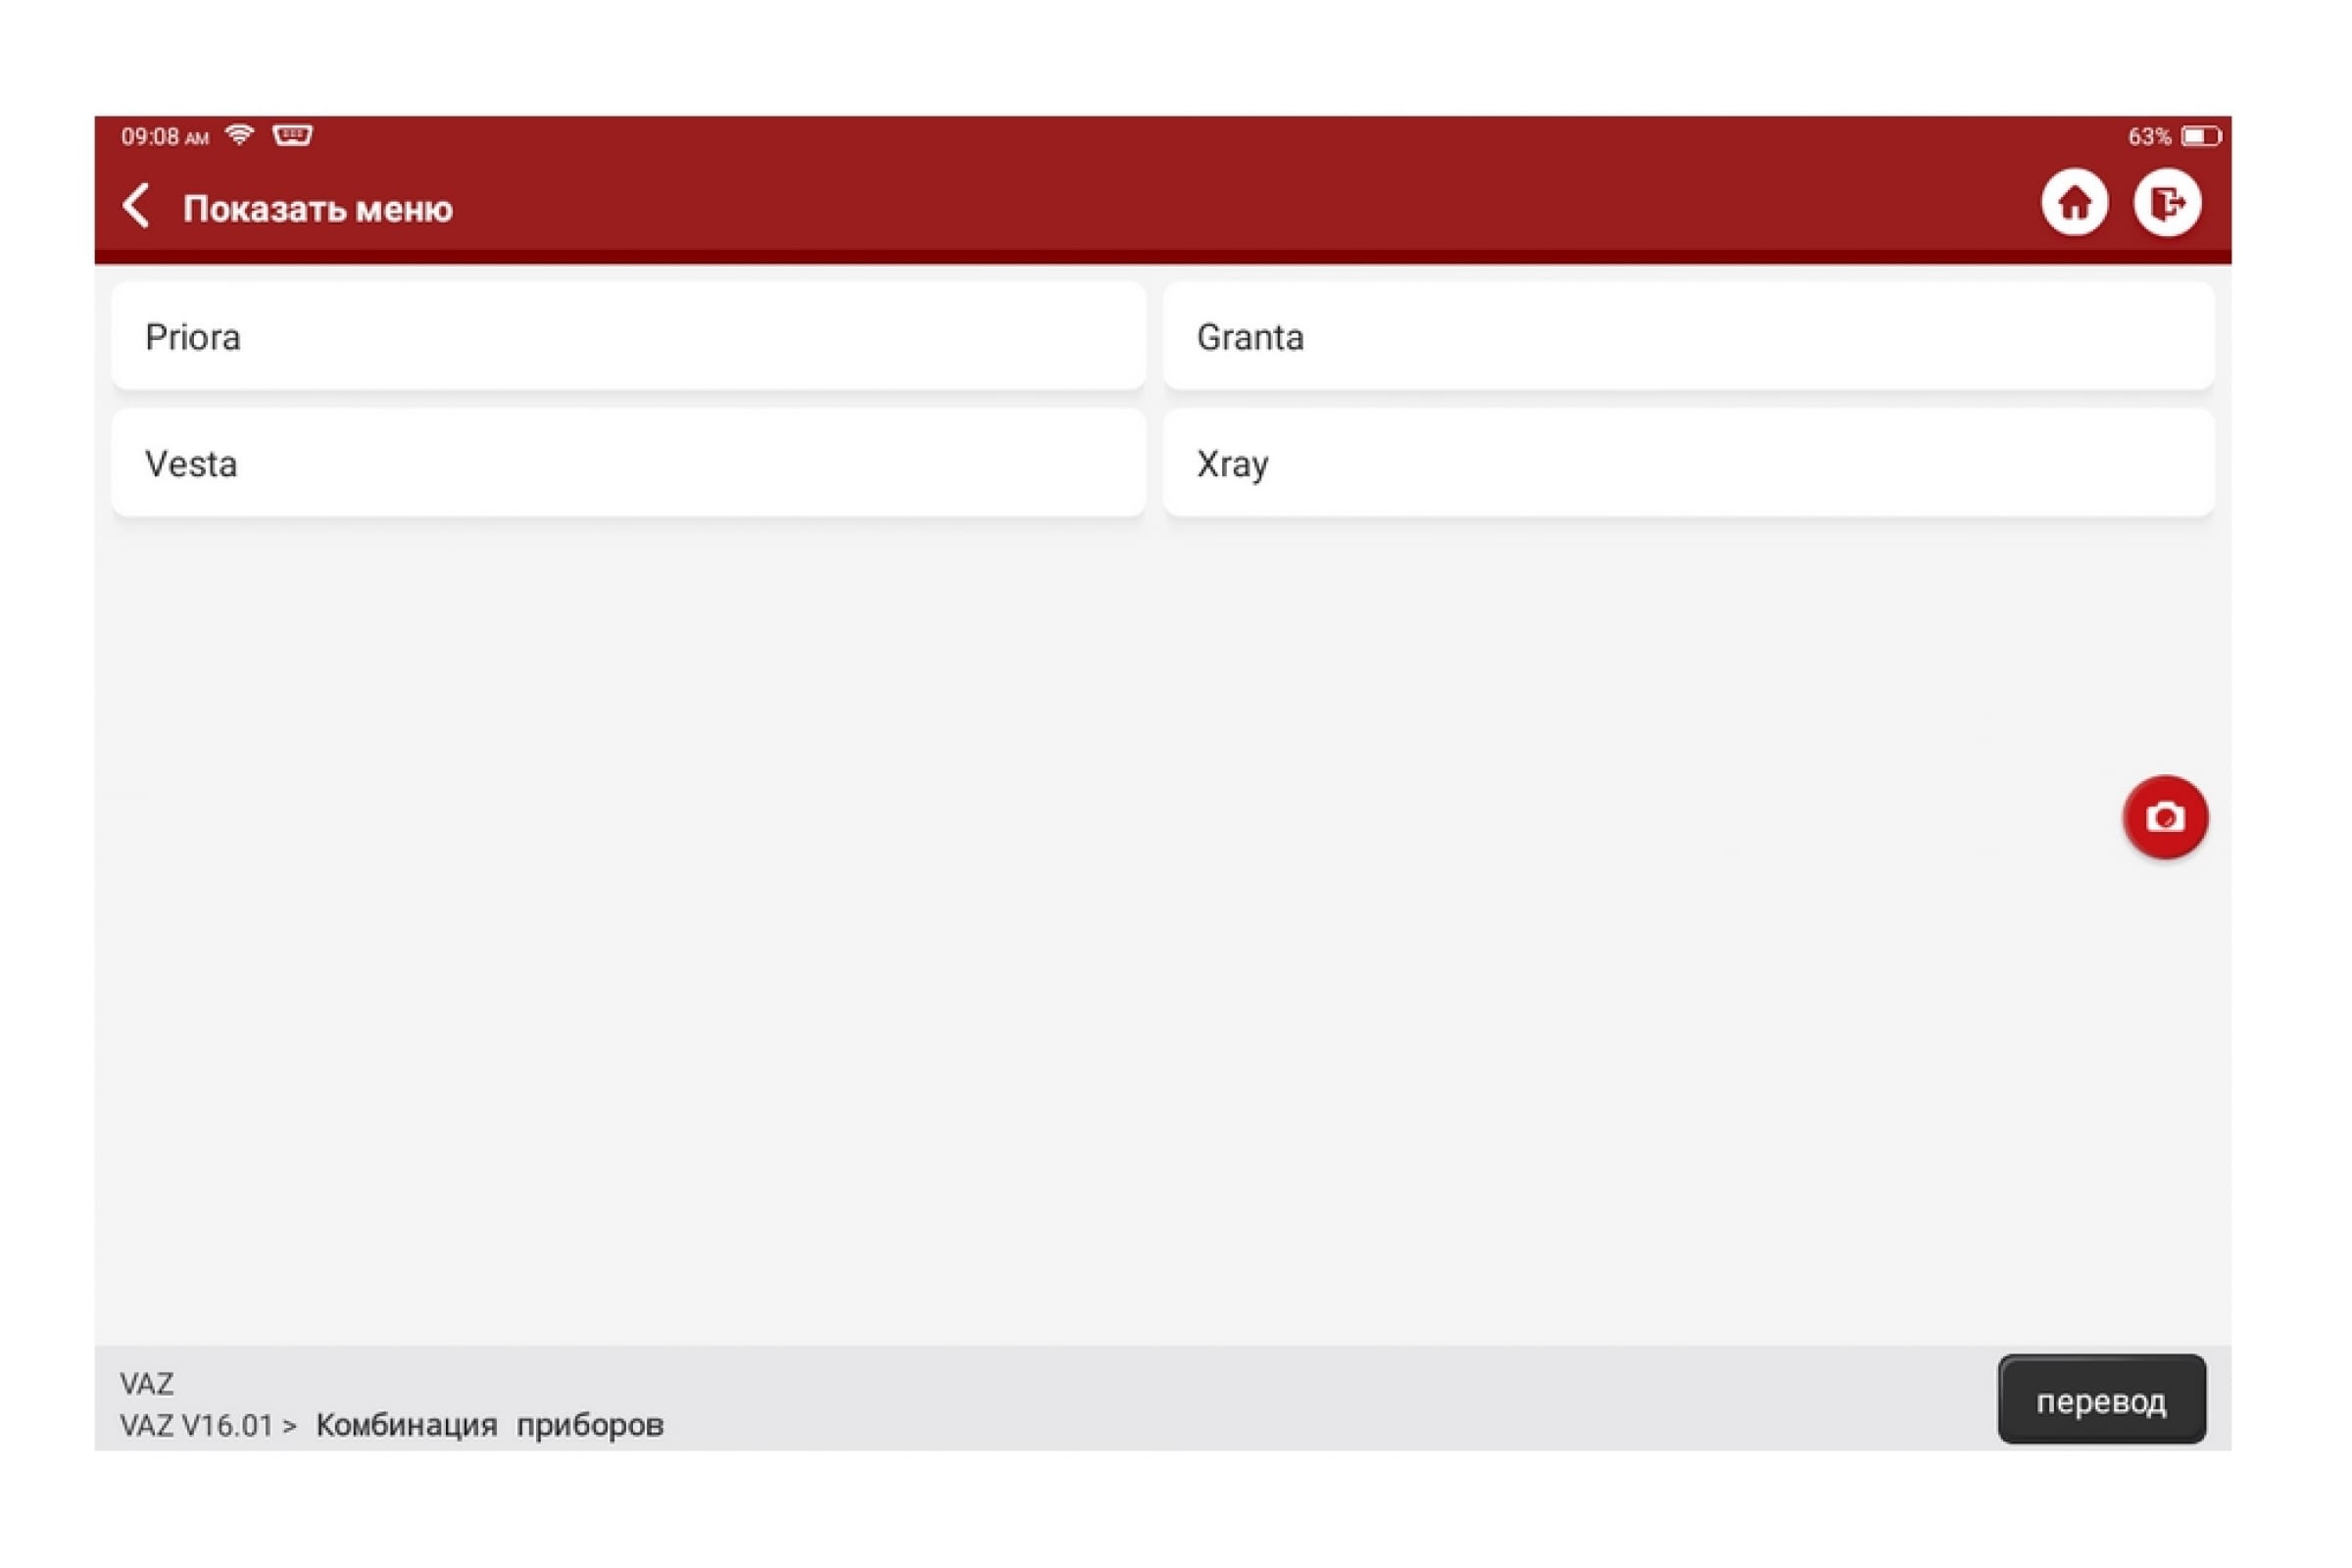Take a screenshot with the red camera button
This screenshot has width=2352, height=1568.
tap(2165, 817)
